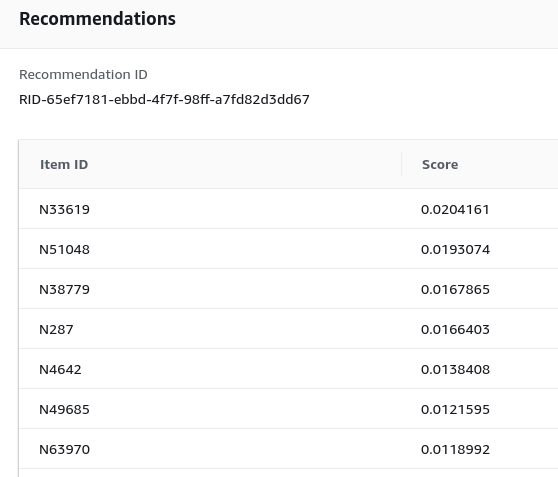Select item N63970 in the table

(x=64, y=449)
